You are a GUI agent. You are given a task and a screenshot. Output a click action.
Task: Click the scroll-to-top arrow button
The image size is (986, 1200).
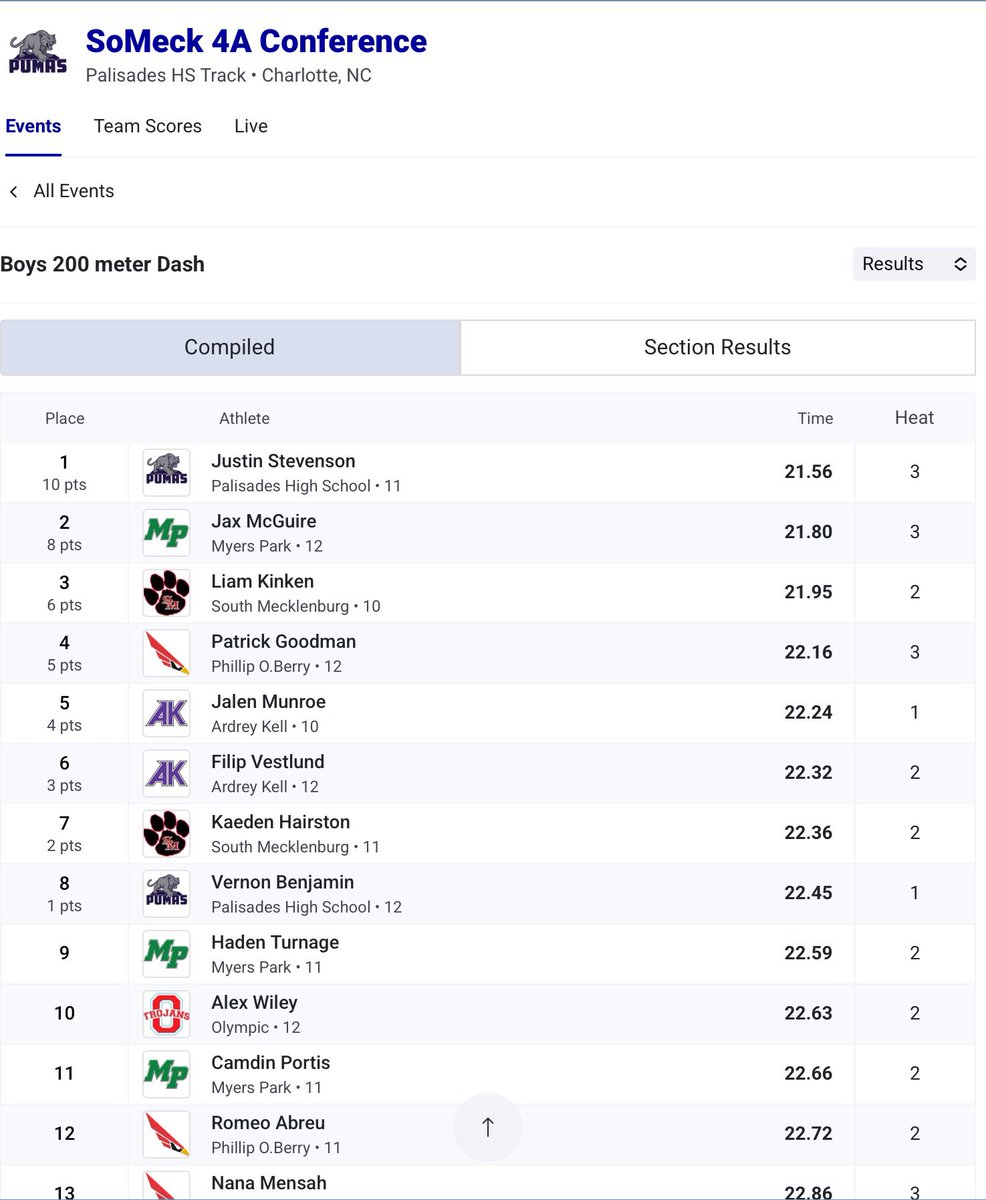pyautogui.click(x=488, y=1127)
